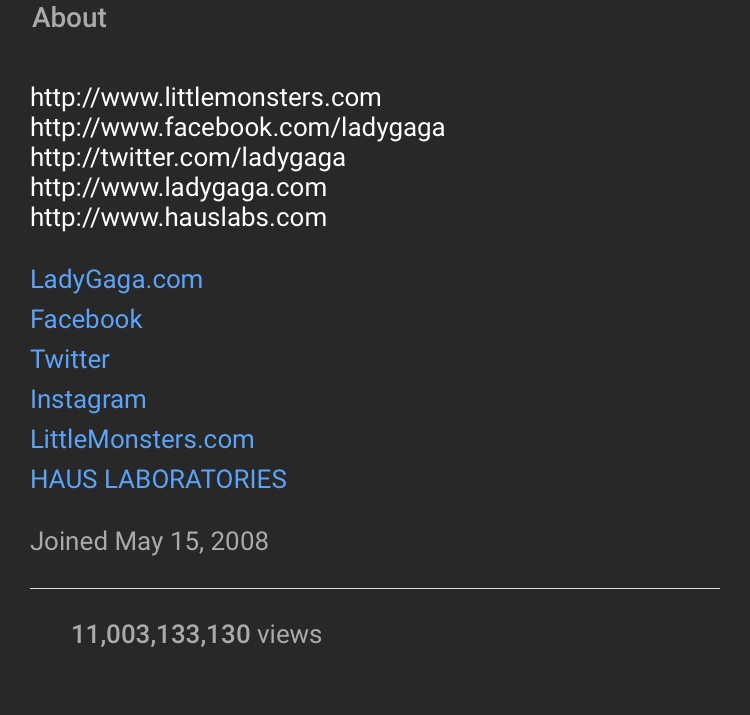This screenshot has width=750, height=715.
Task: Click the http://www.ladygaga.com description URL
Action: tap(178, 188)
